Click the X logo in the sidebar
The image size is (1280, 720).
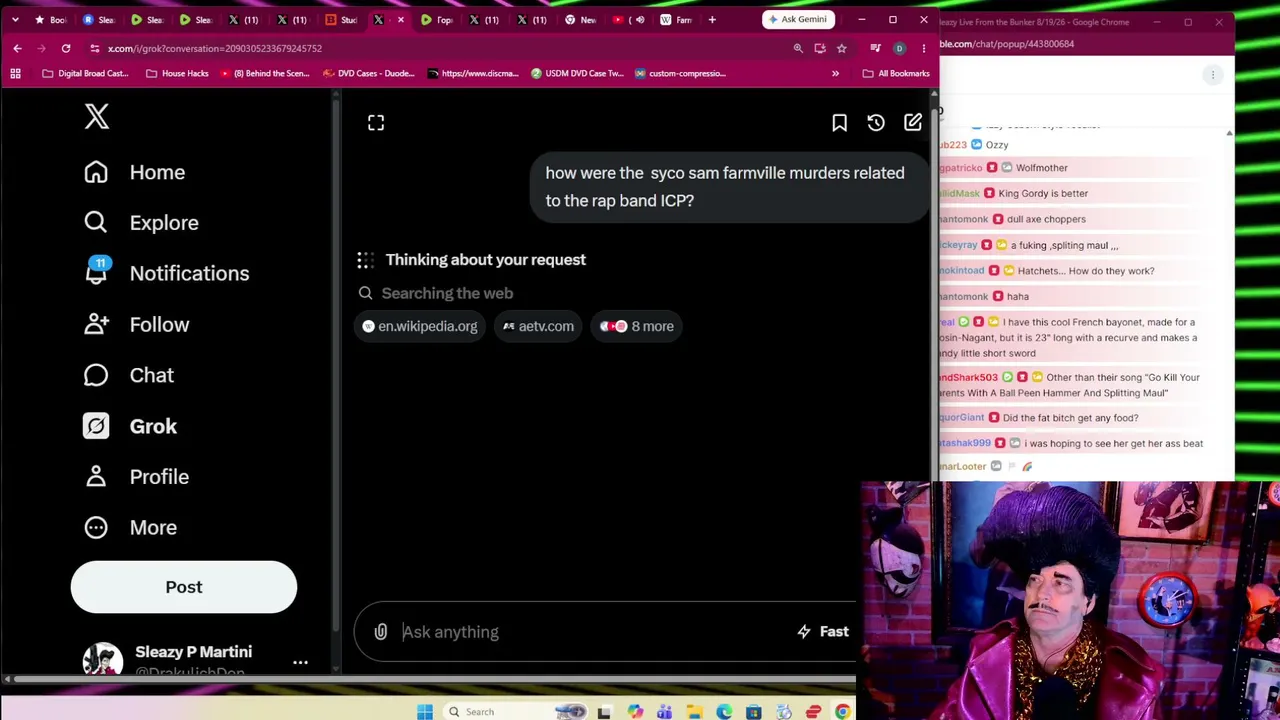pyautogui.click(x=96, y=117)
